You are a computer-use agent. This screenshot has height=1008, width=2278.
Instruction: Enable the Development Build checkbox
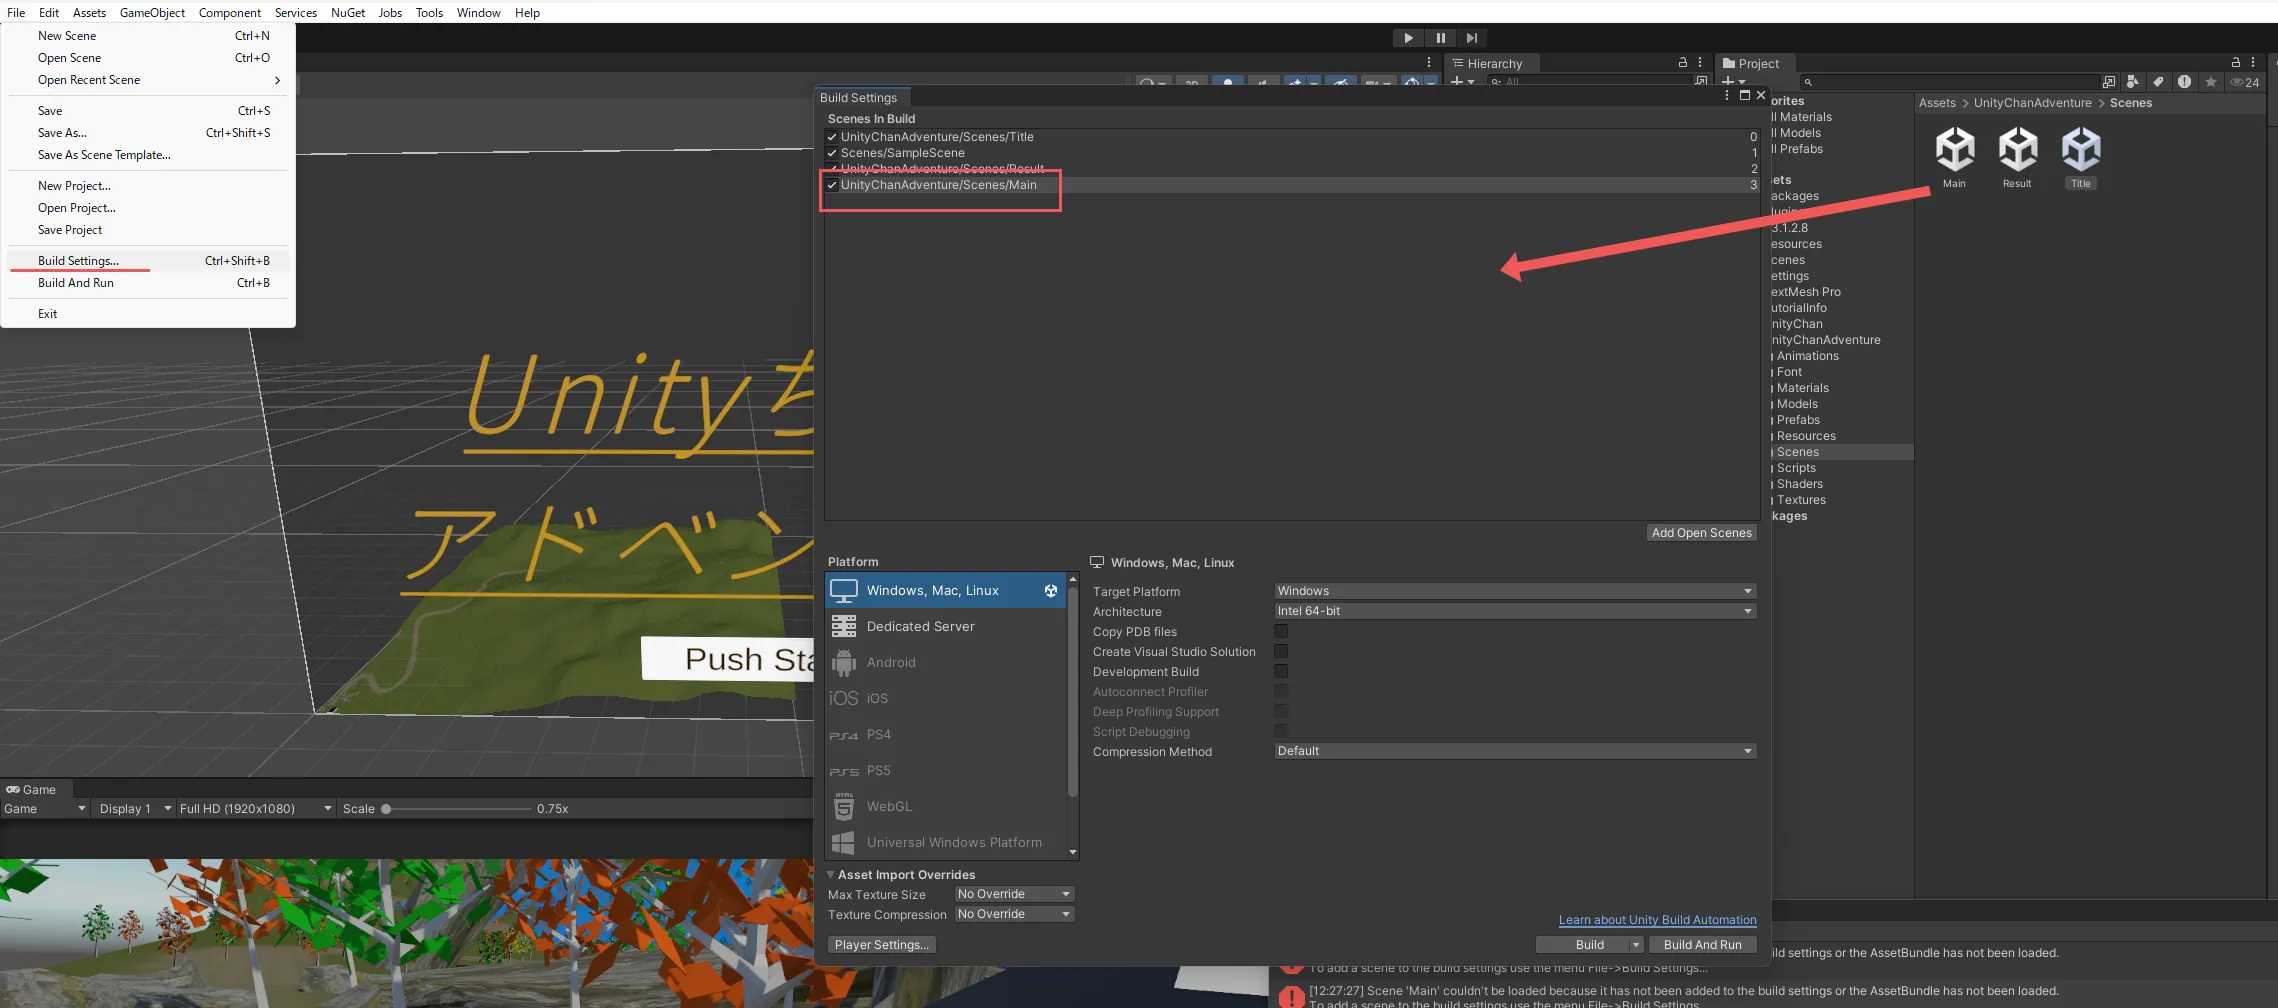(x=1281, y=672)
